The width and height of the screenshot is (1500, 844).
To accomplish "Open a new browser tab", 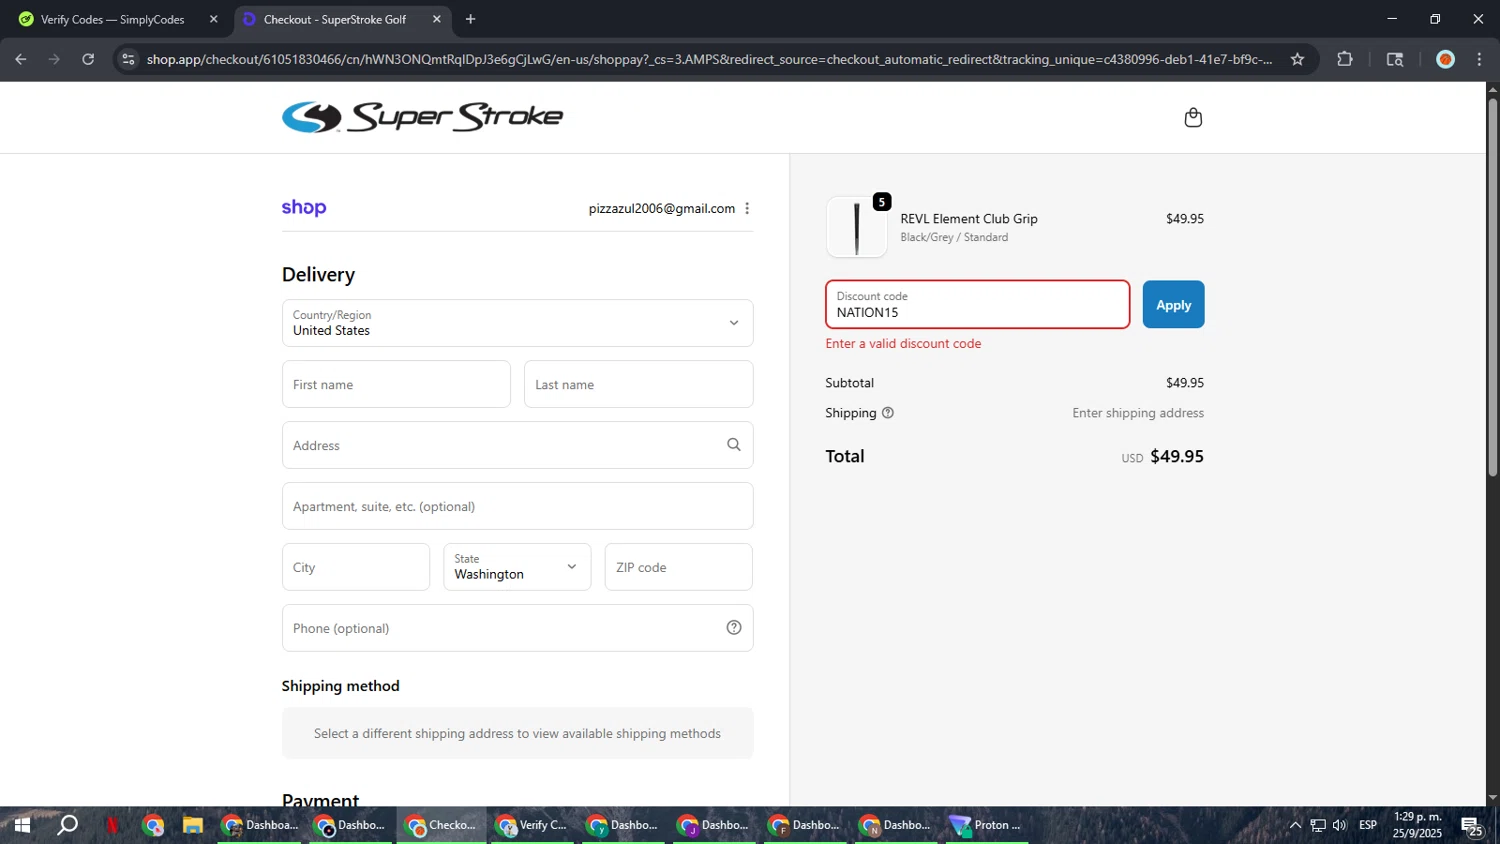I will point(471,19).
